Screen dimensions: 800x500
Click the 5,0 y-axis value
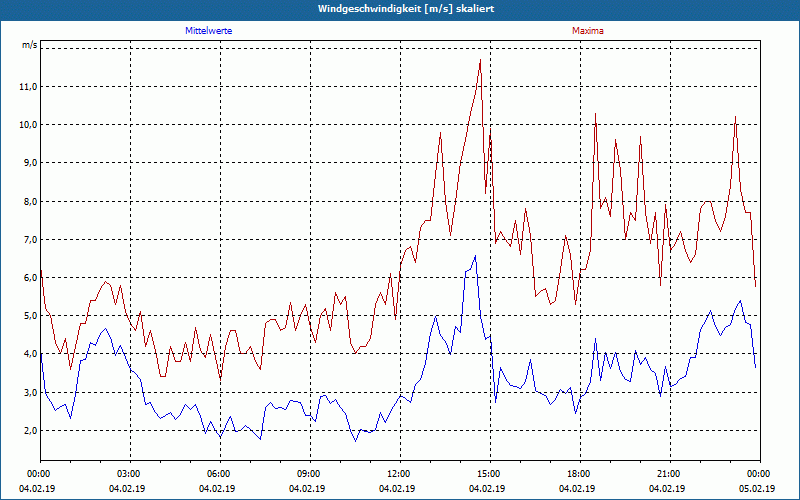[x=30, y=316]
